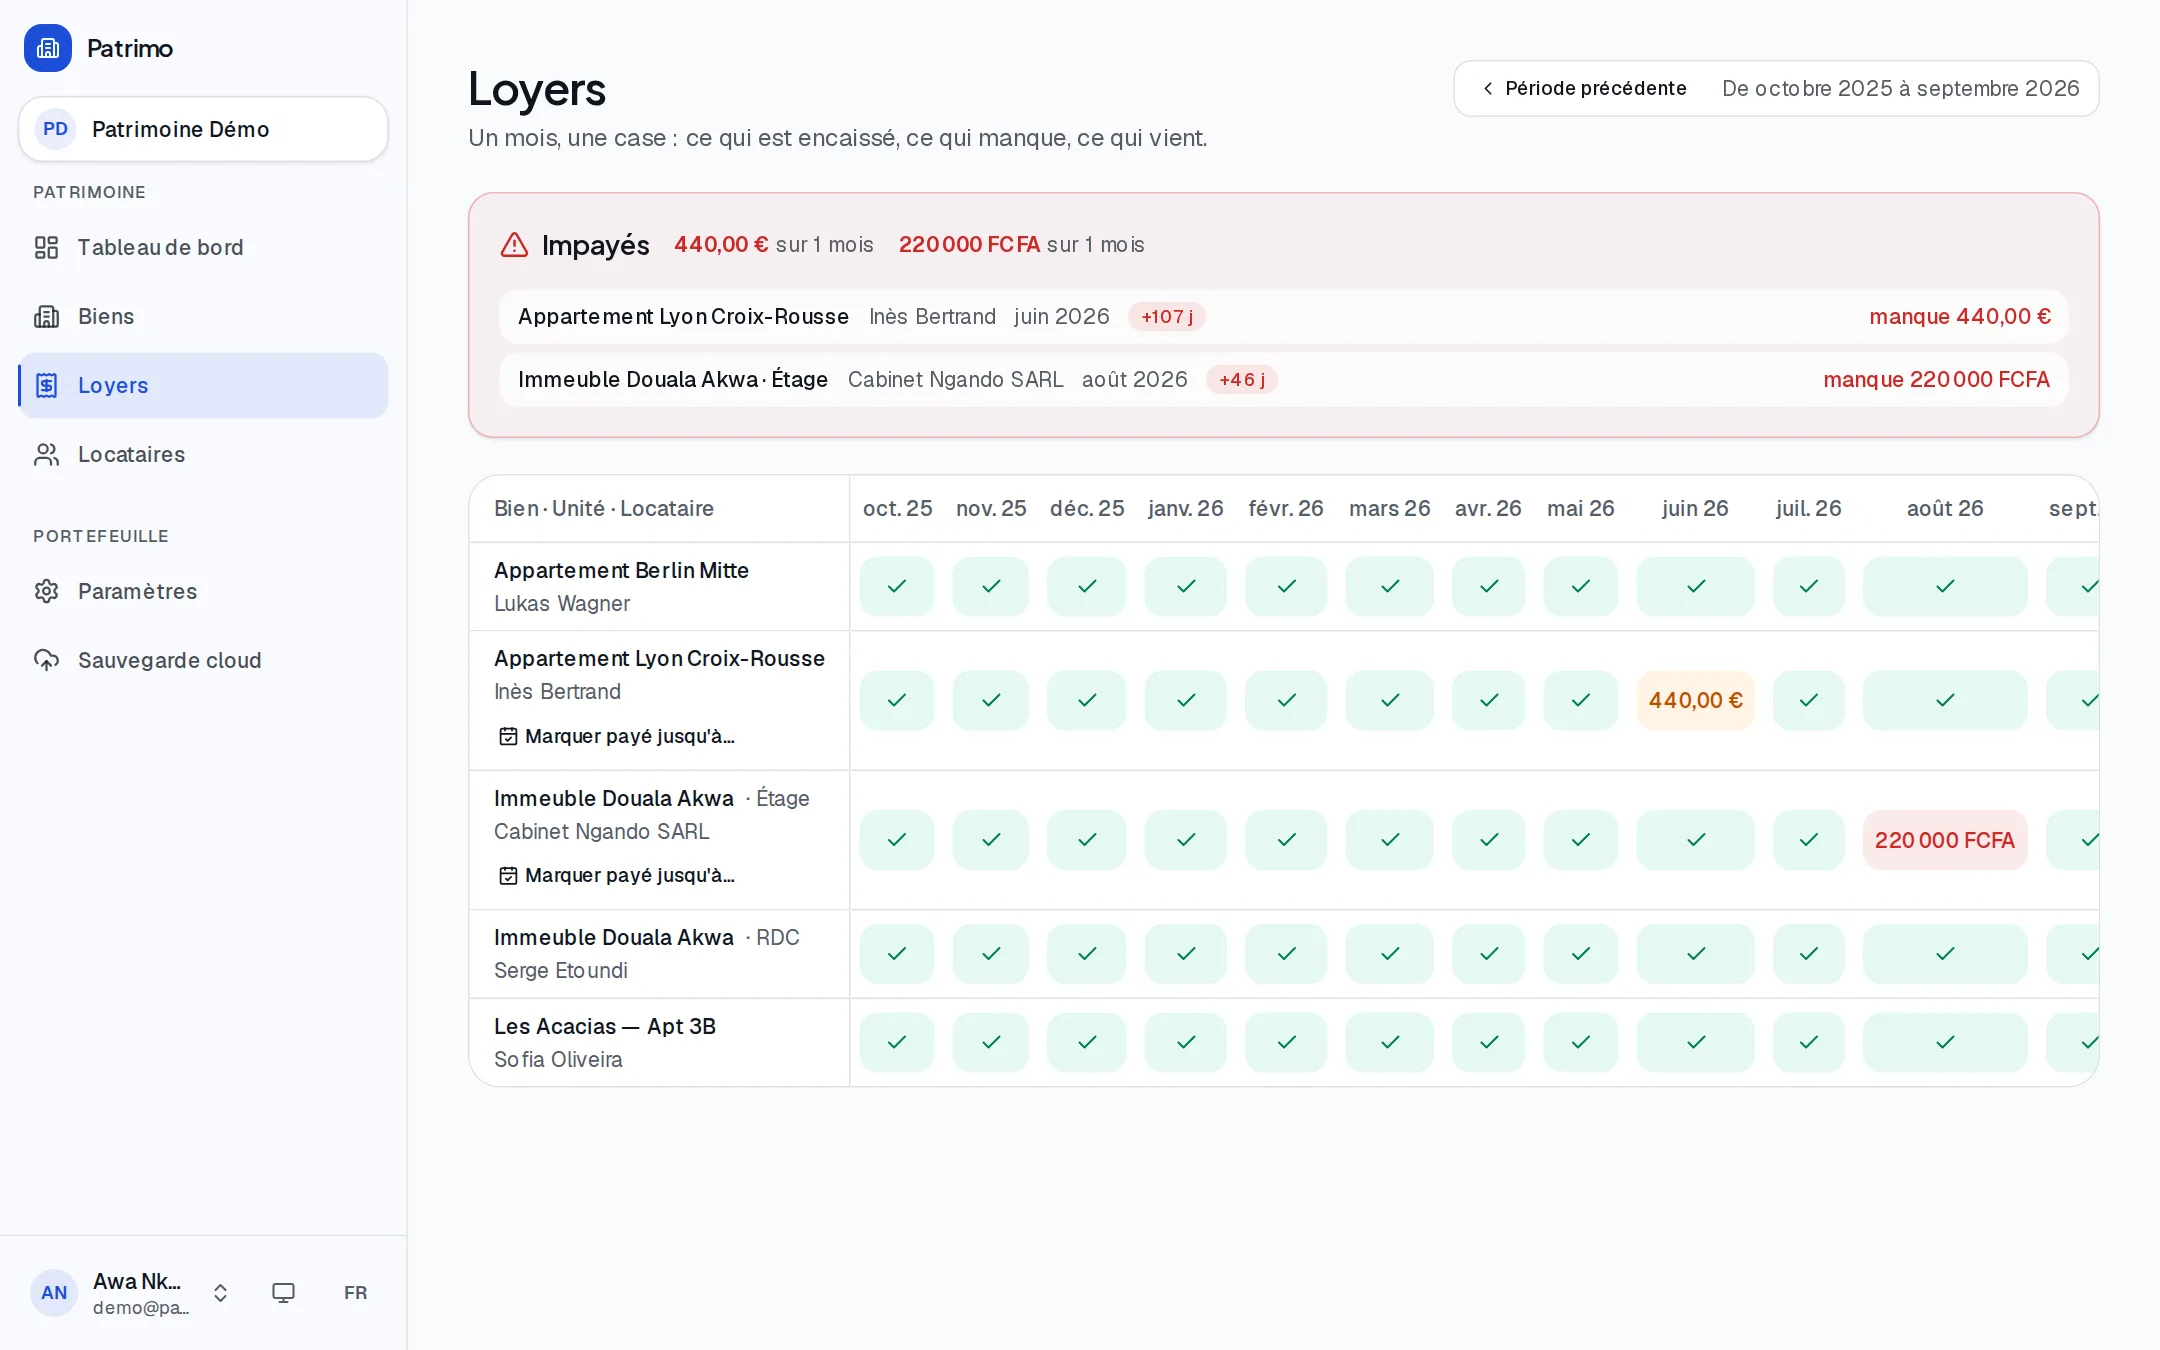Select the Locataires people icon

(46, 454)
